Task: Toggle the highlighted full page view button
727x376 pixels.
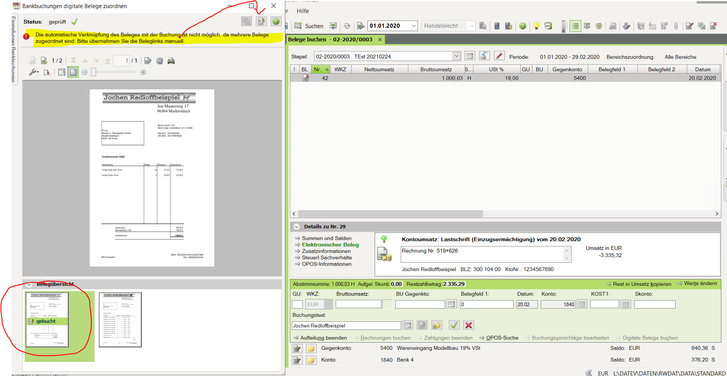Action: [73, 72]
